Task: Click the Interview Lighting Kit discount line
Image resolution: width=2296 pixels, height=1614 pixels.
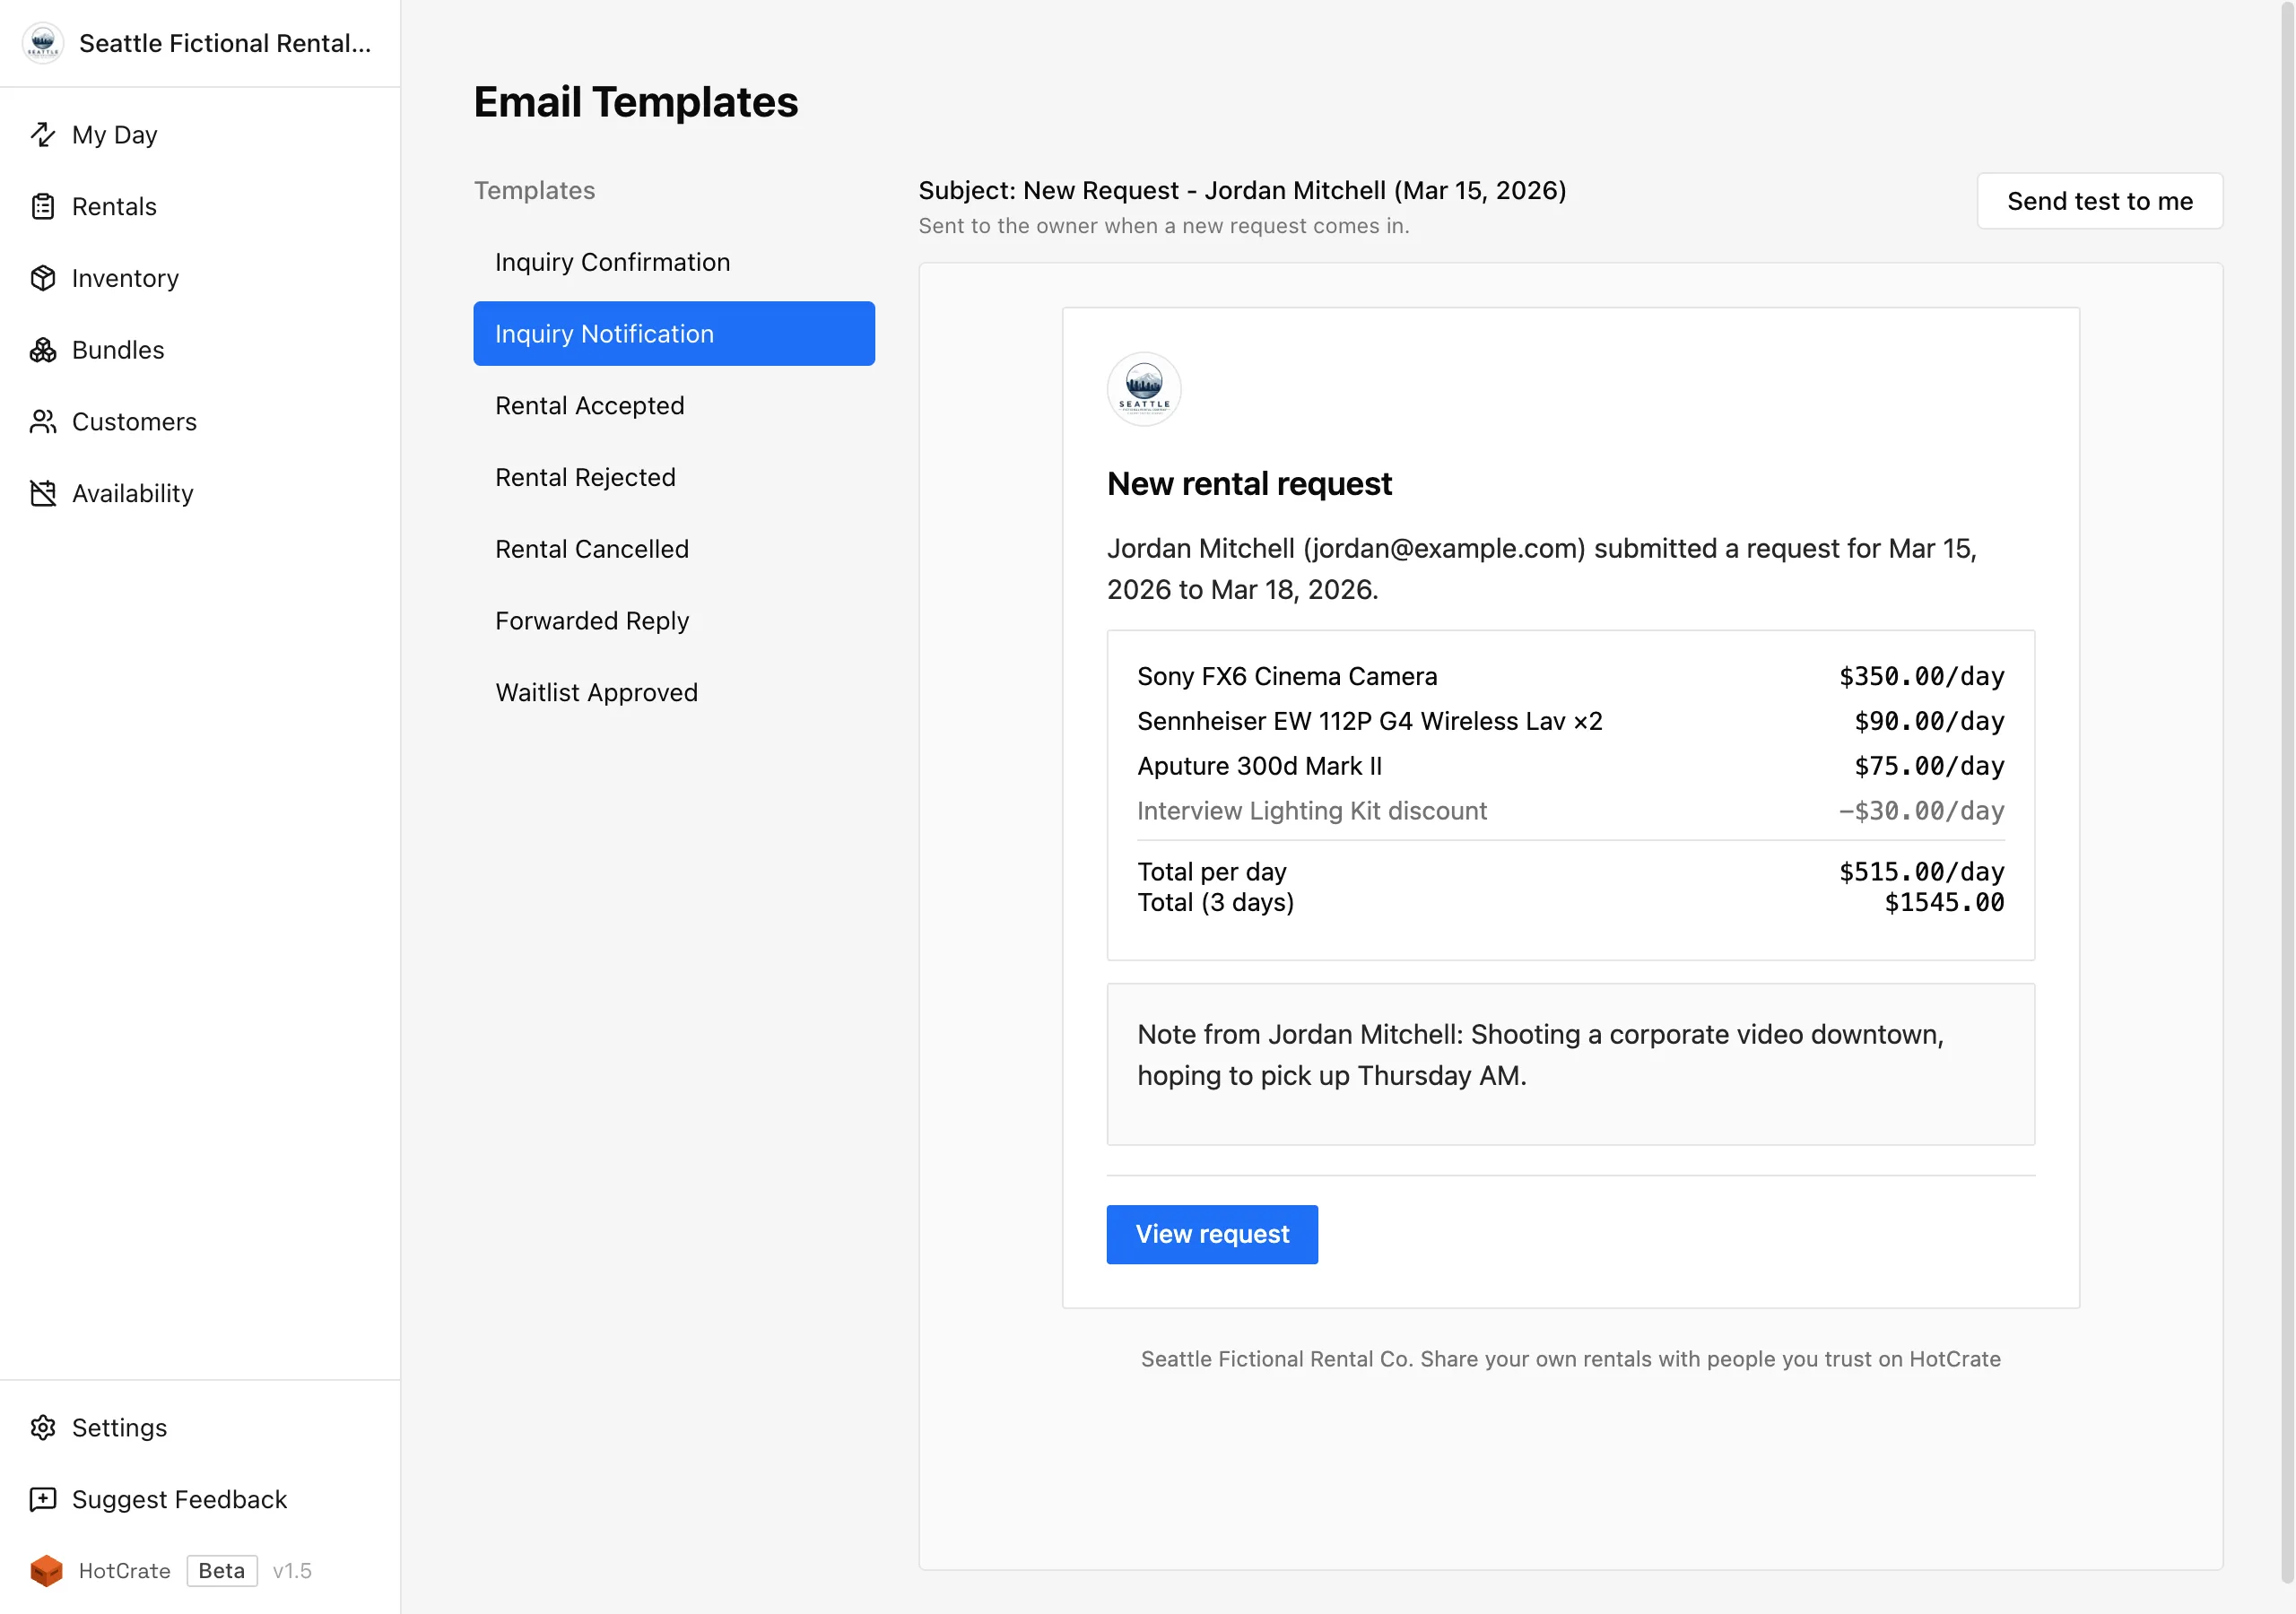Action: (x=1312, y=811)
